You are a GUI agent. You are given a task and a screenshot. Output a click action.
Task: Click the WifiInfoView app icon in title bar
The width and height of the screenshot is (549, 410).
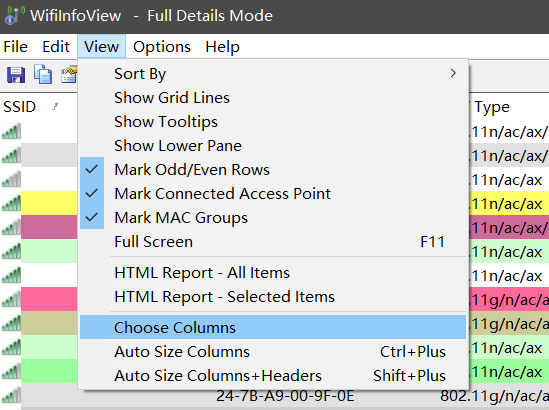click(x=14, y=15)
